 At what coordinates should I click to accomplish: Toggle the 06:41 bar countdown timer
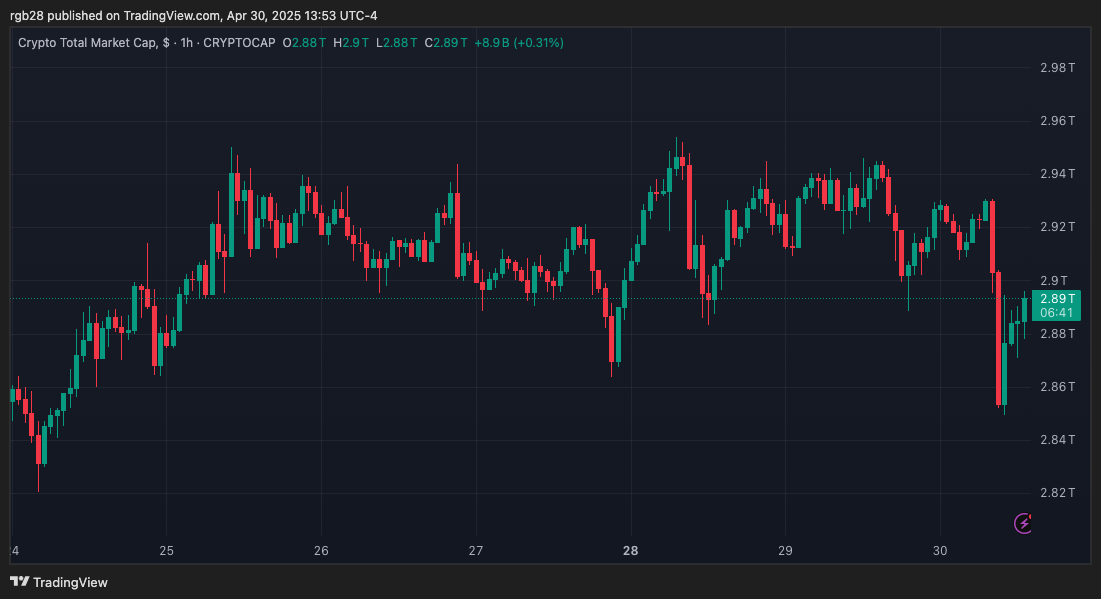click(x=1056, y=311)
